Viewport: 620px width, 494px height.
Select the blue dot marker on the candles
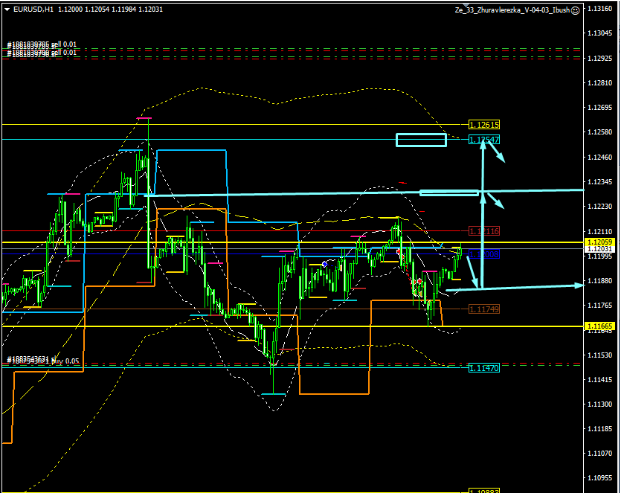point(324,263)
